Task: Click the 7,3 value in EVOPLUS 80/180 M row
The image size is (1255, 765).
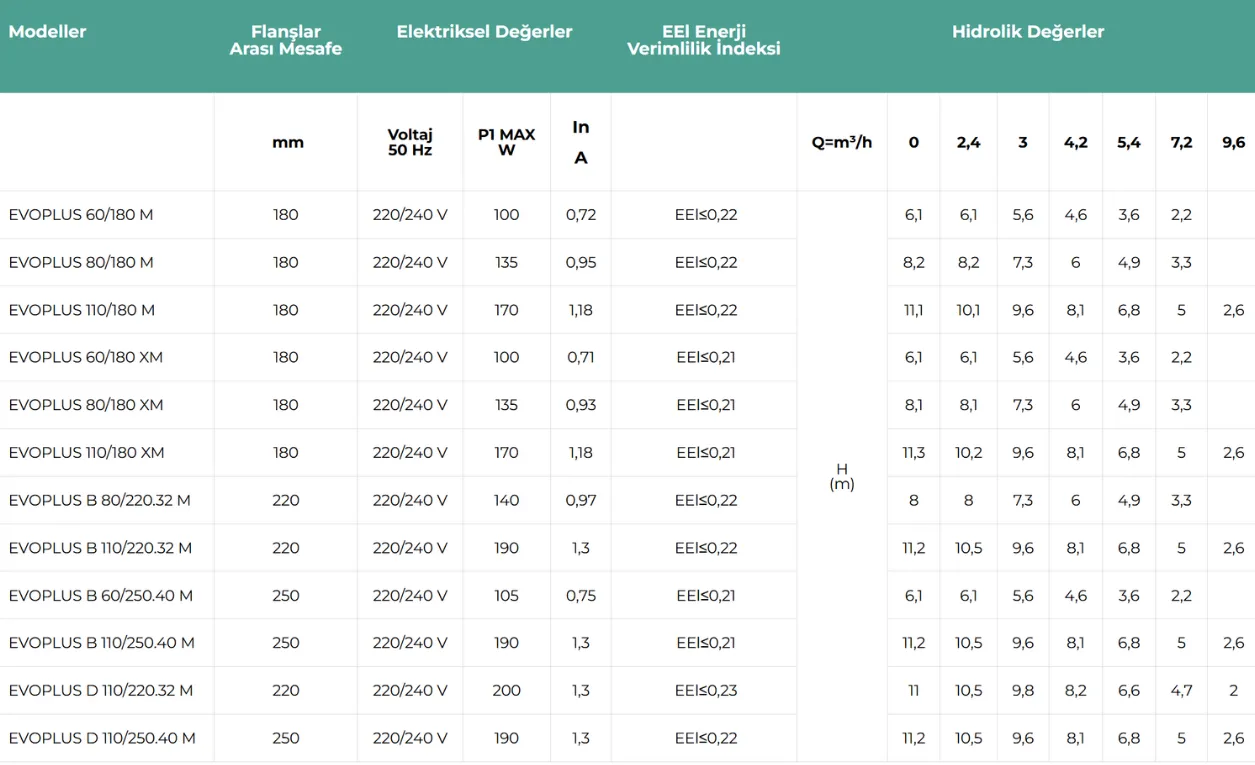Action: pos(1023,263)
